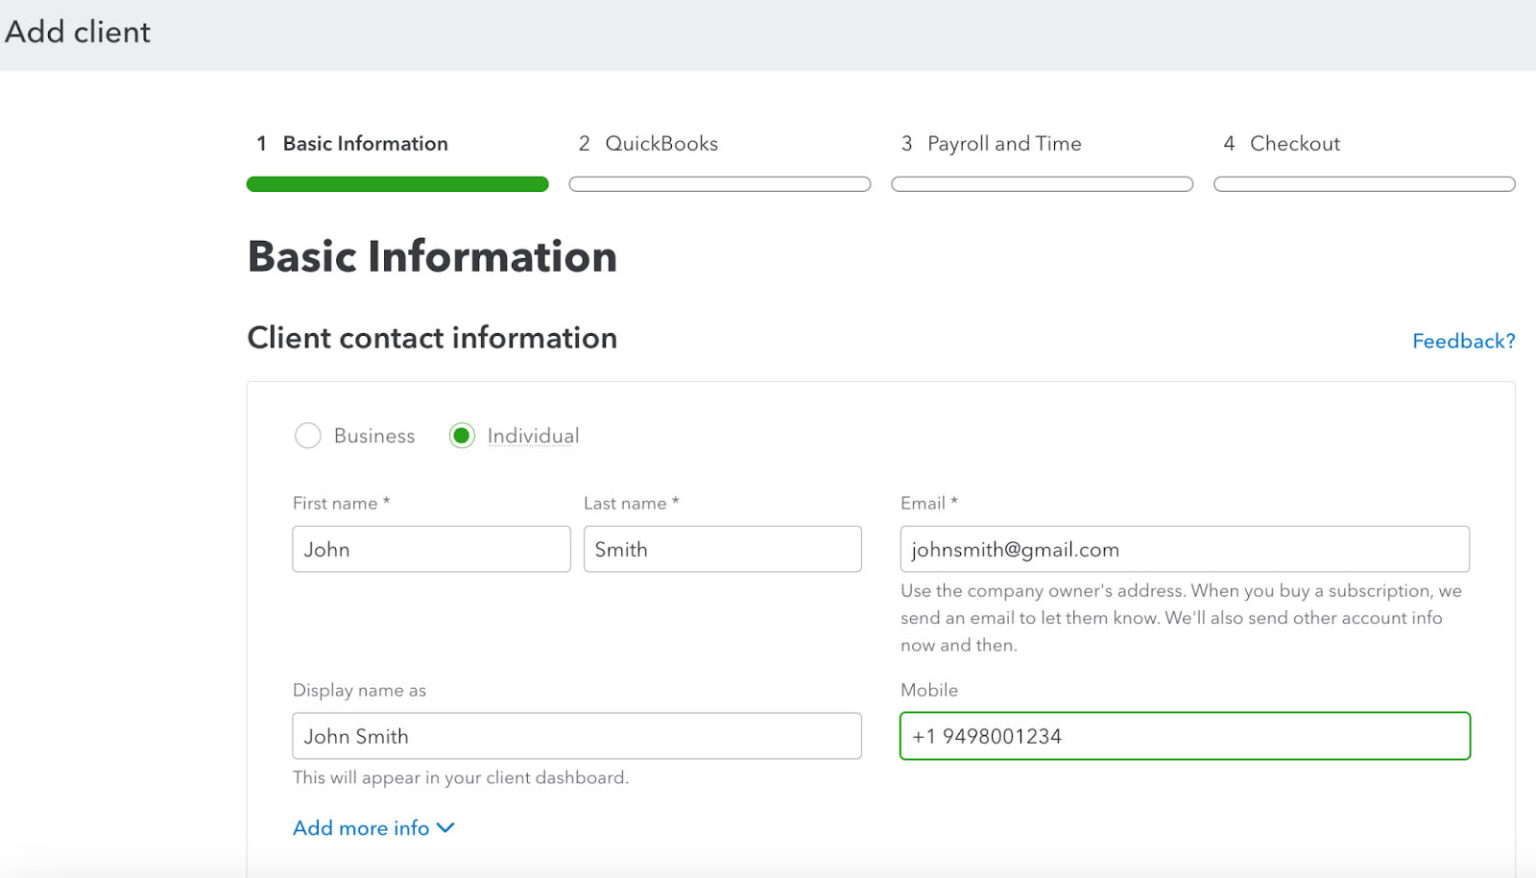This screenshot has height=878, width=1536.
Task: Select the Email field with johnsmith@gmail.com
Action: coord(1184,549)
